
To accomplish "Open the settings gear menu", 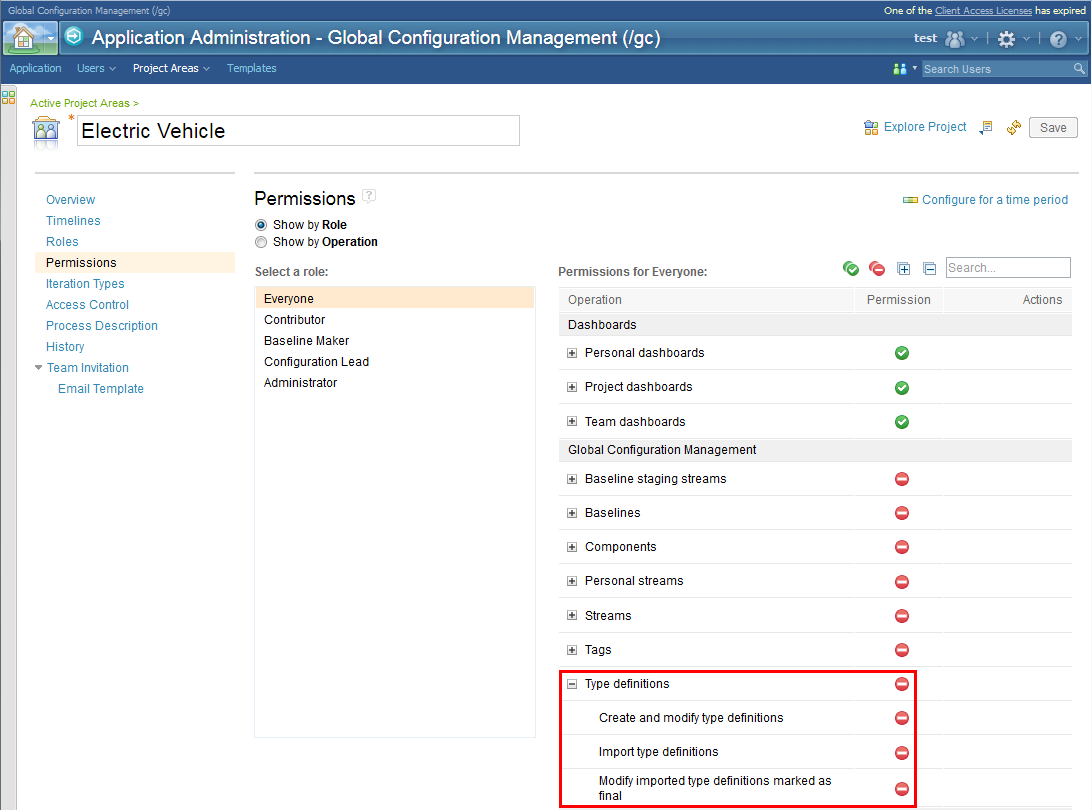I will coord(1006,39).
